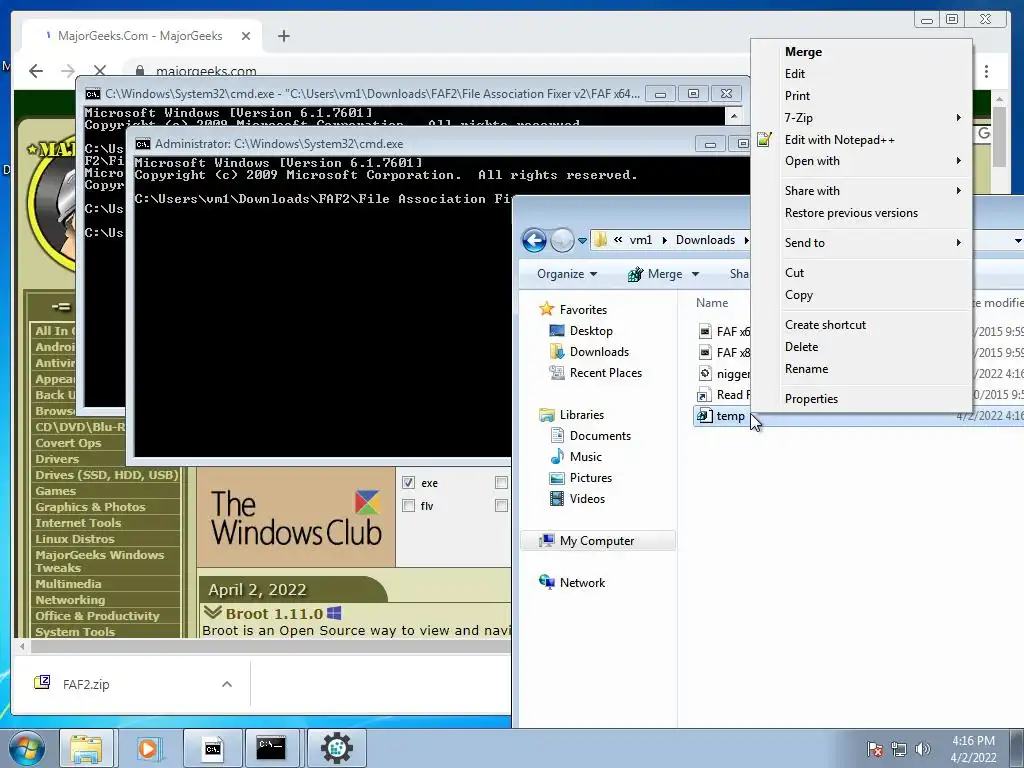
Task: Open the Merge button dropdown arrow
Action: click(695, 274)
